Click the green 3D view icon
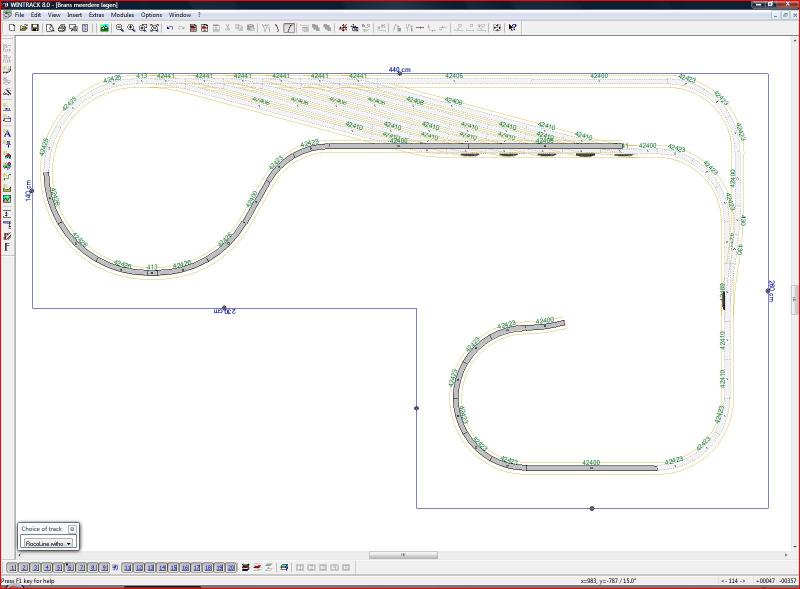 (105, 28)
